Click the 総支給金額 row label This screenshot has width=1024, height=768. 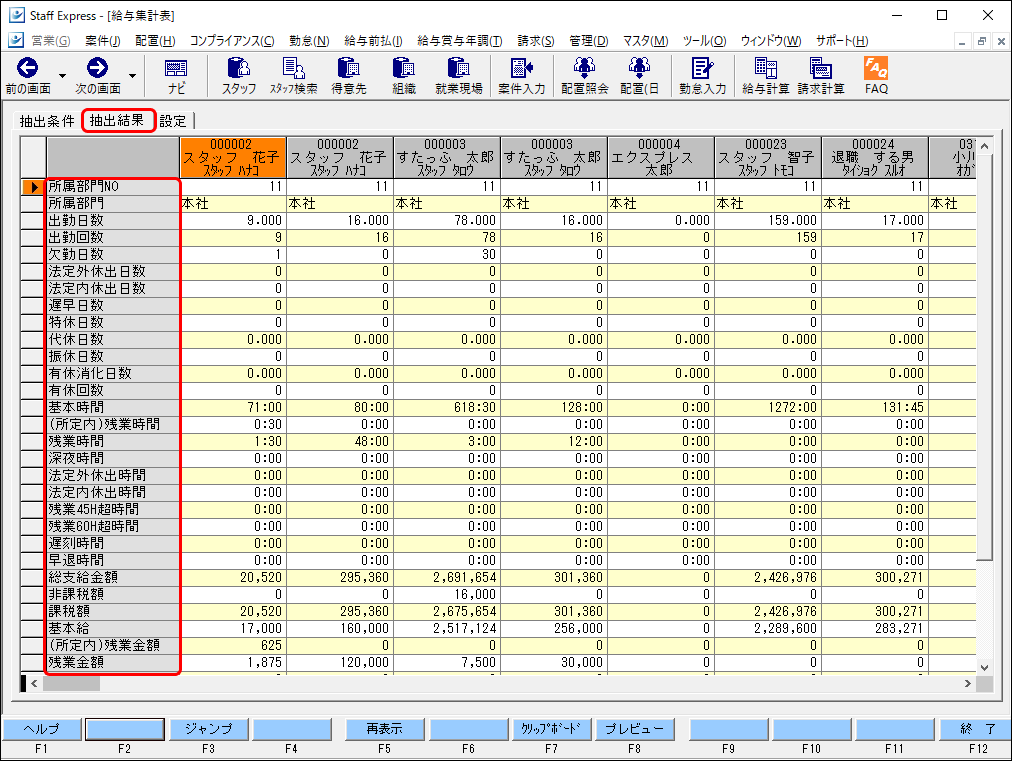click(x=113, y=577)
